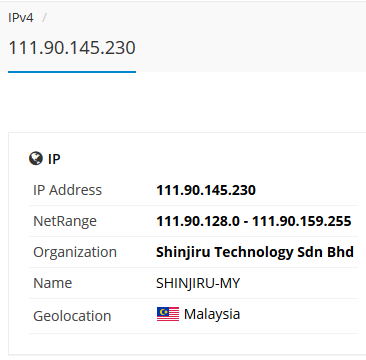Click the NetRange row label
366x360 pixels.
point(65,221)
